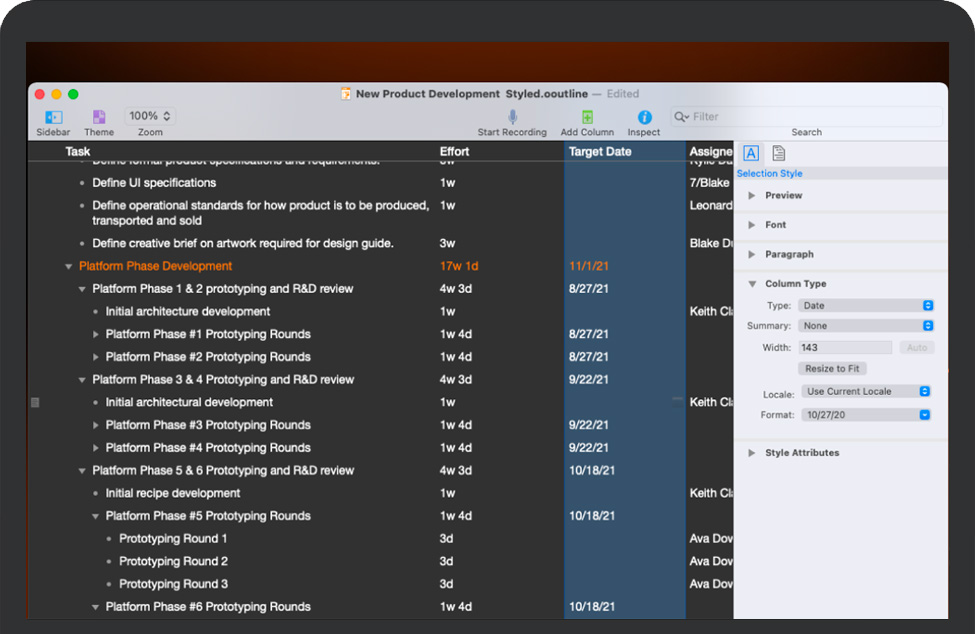Open the Zoom percentage stepper

click(x=150, y=116)
